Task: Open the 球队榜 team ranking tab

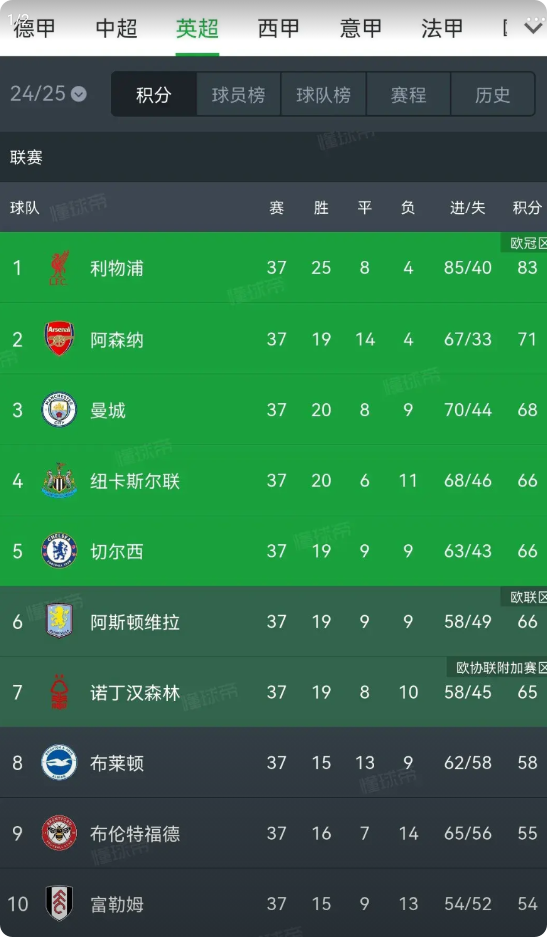Action: click(323, 94)
